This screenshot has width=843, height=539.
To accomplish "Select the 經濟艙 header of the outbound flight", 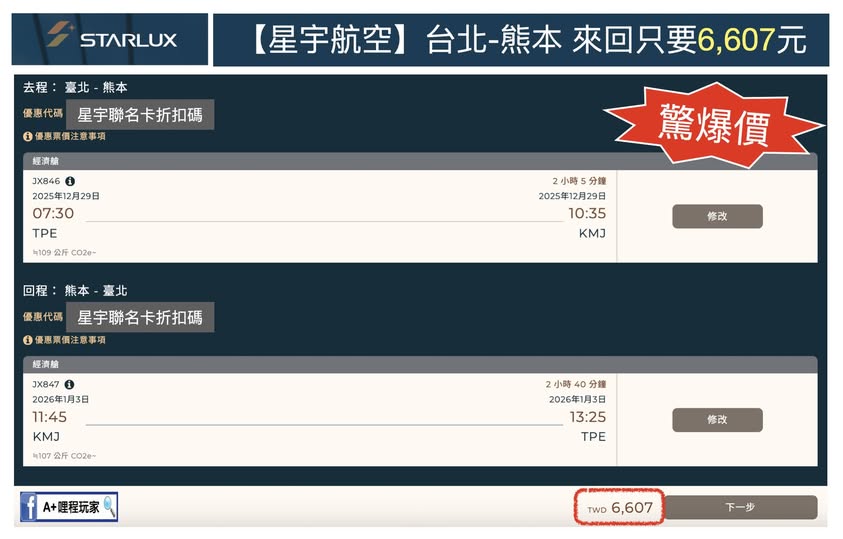I will coord(49,160).
